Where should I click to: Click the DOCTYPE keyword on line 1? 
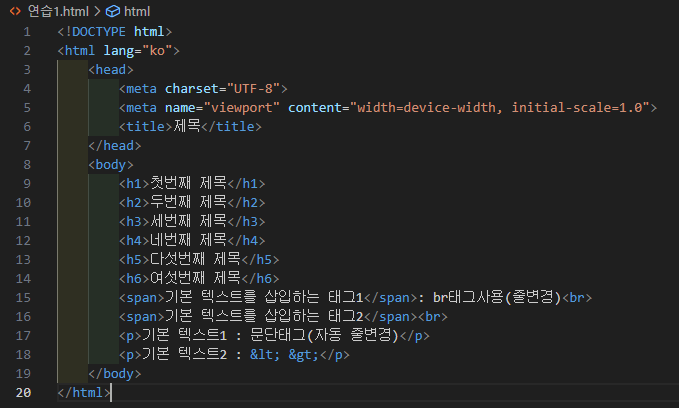tap(98, 32)
